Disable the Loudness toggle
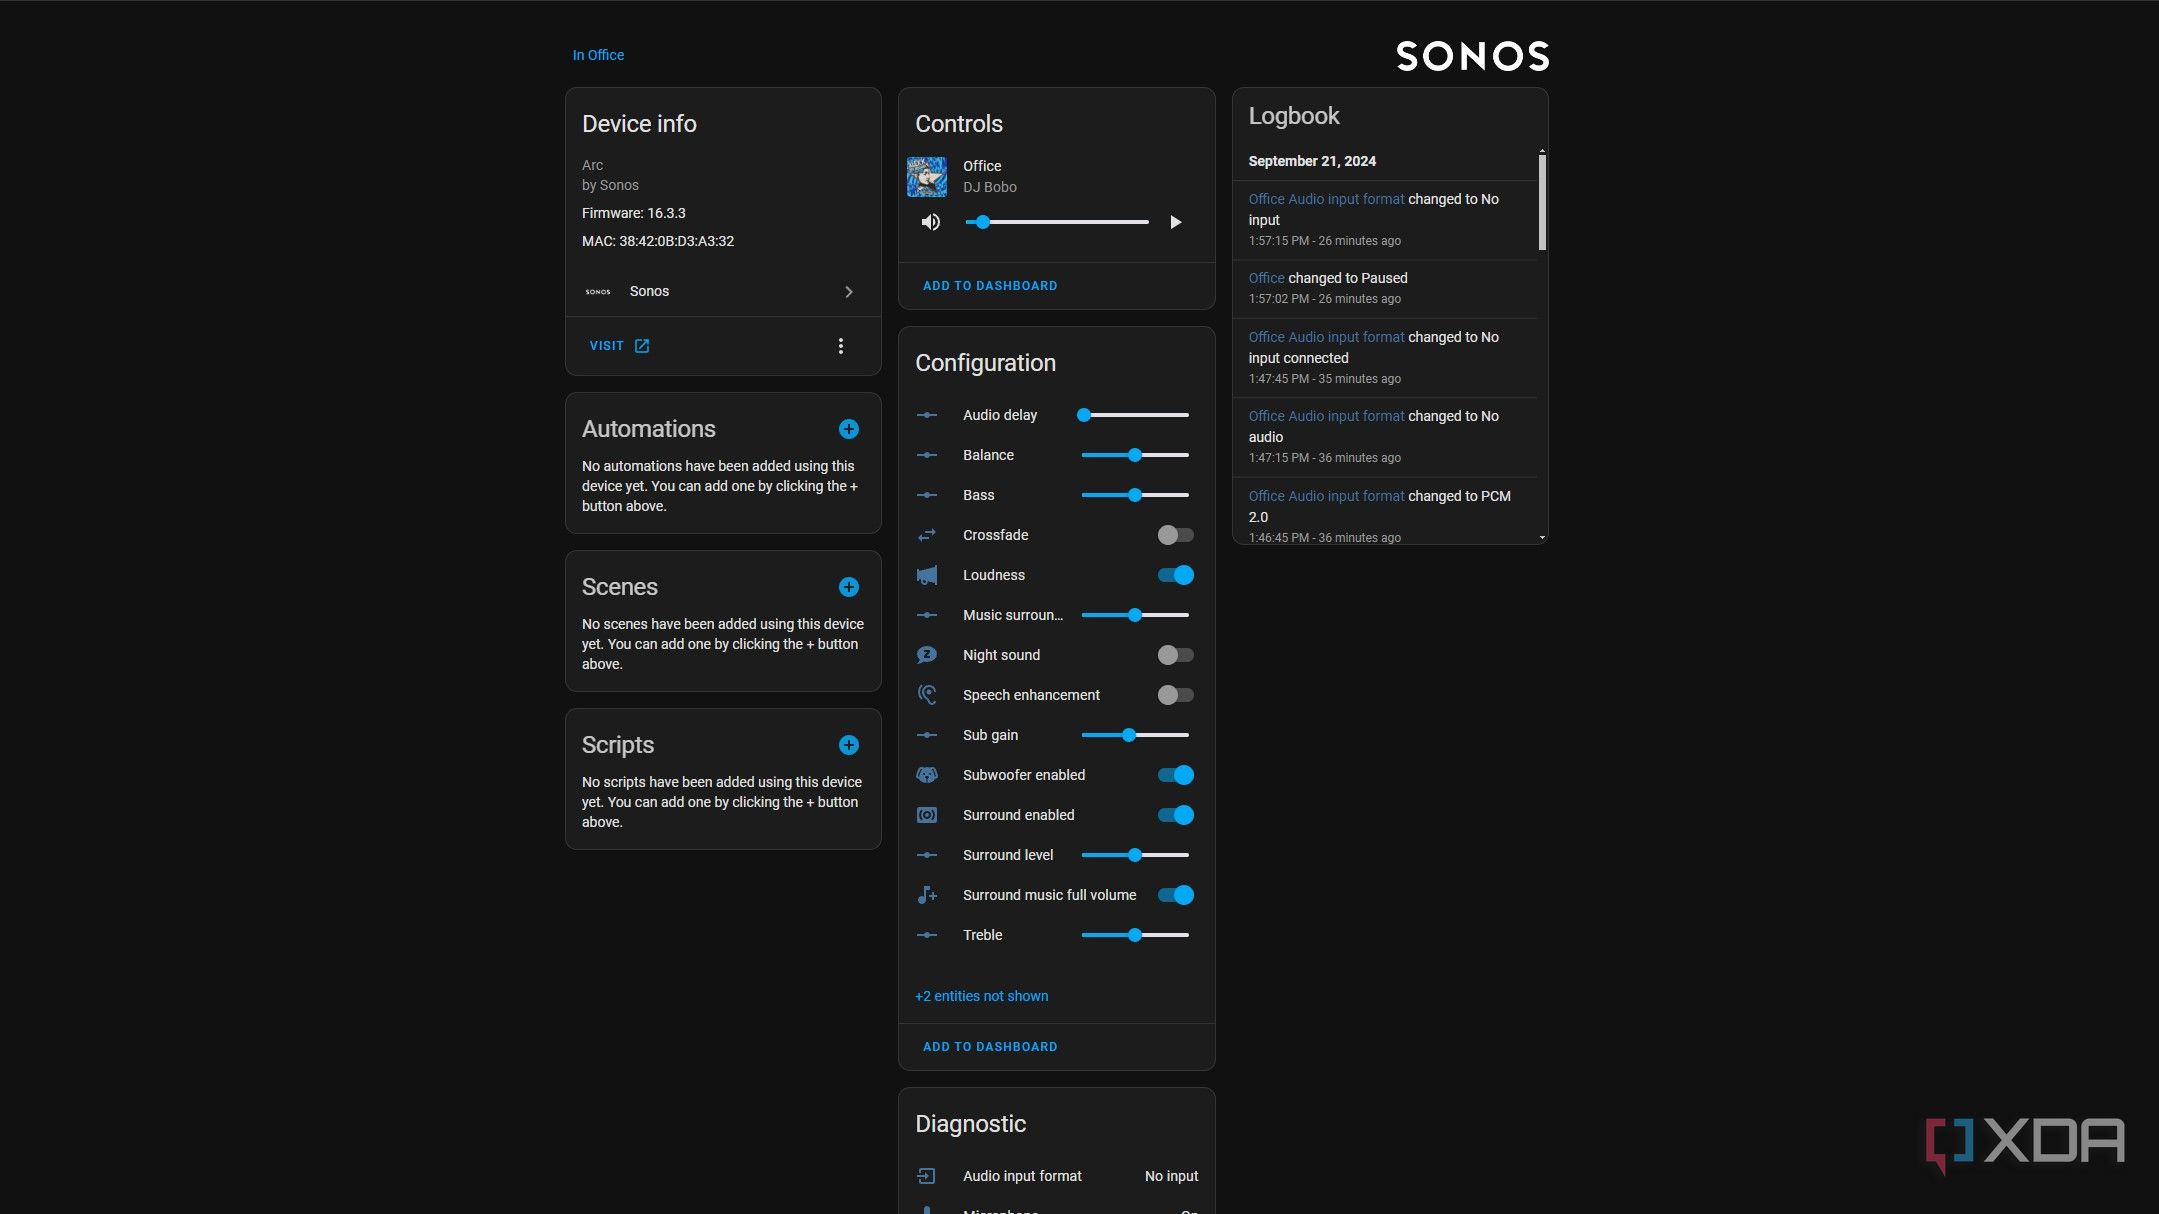 point(1176,575)
